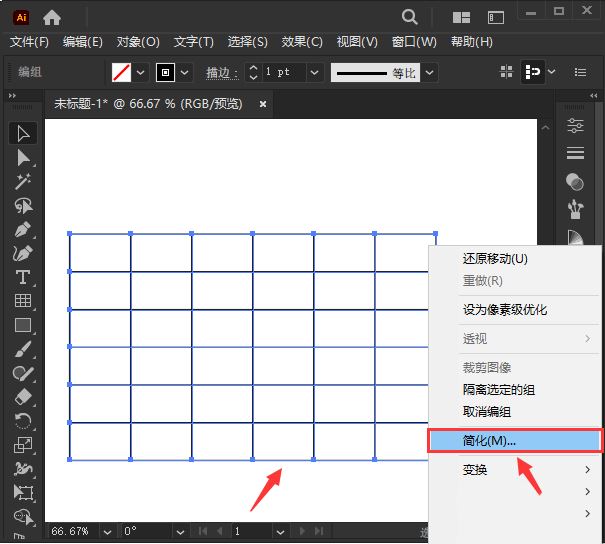This screenshot has height=544, width=605.
Task: Open the 文字(T) menu
Action: [193, 42]
